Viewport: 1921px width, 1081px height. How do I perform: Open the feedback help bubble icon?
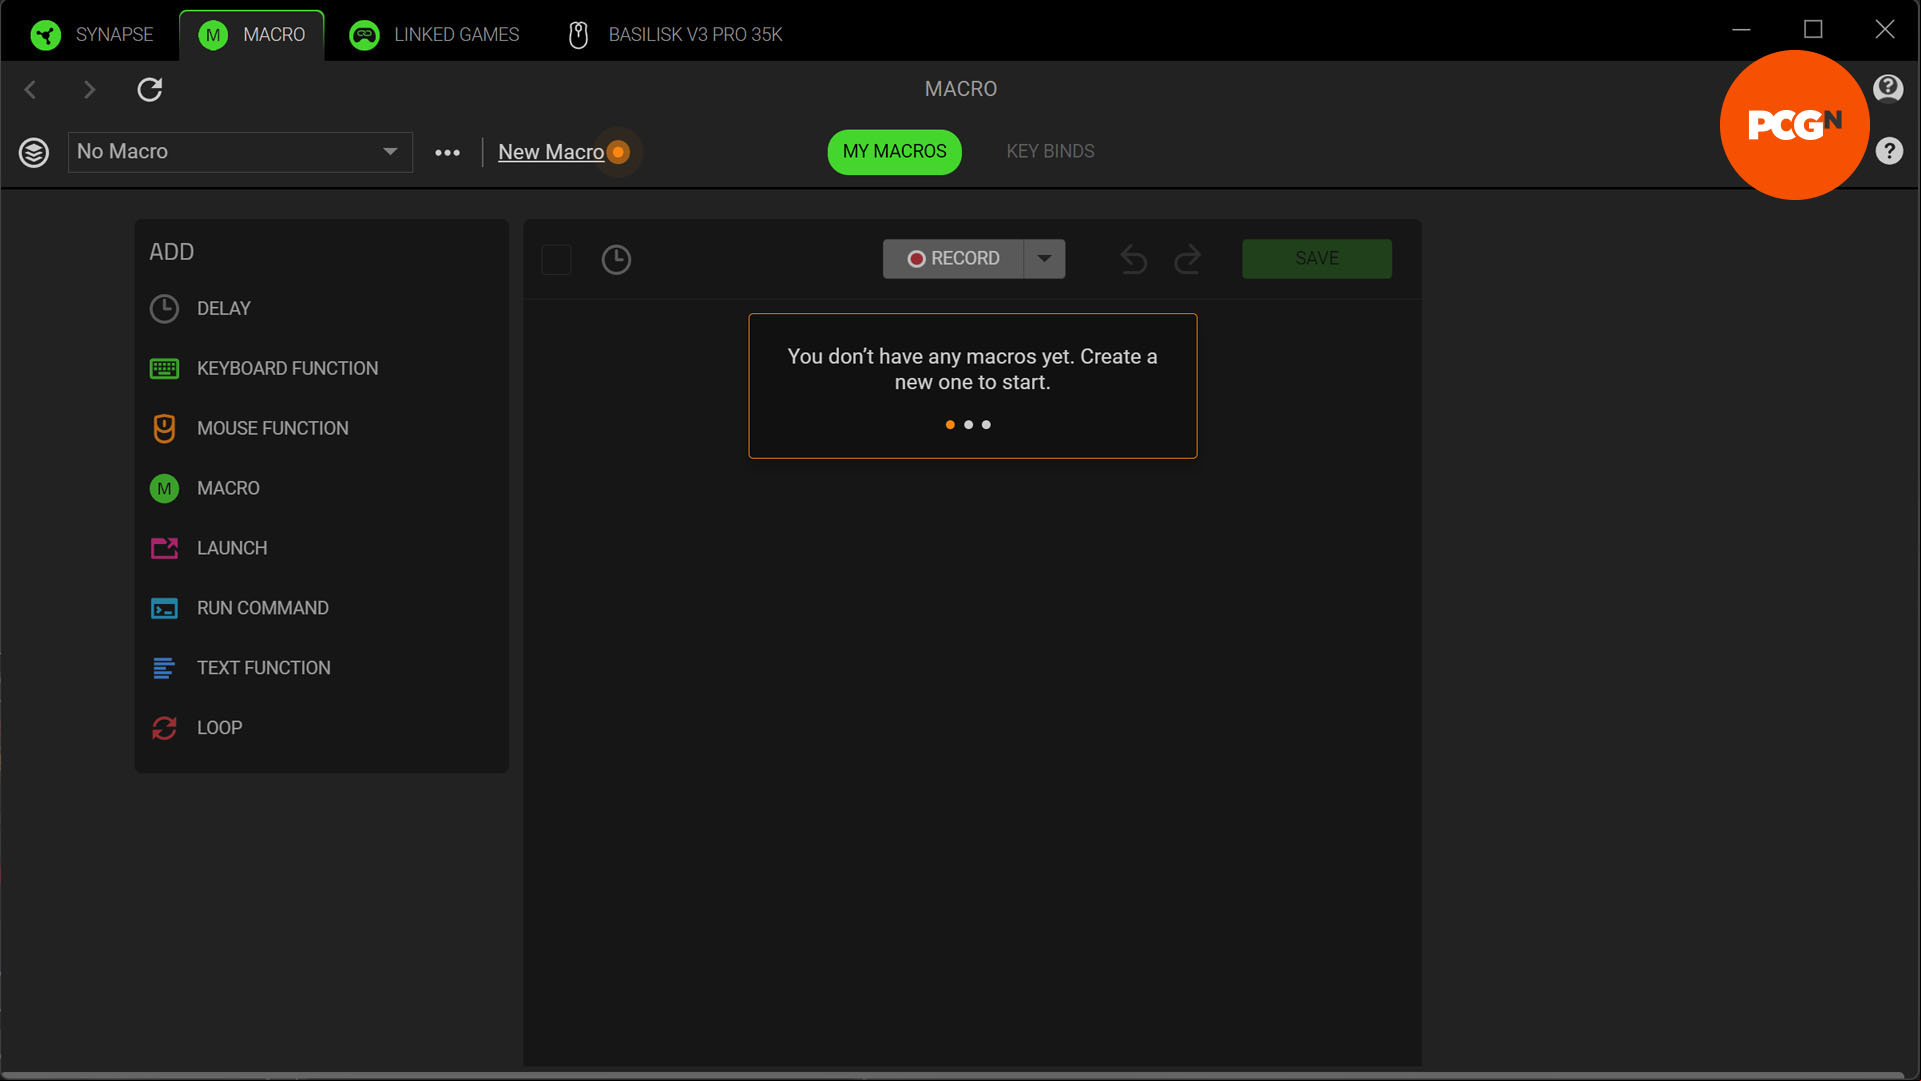(1888, 88)
